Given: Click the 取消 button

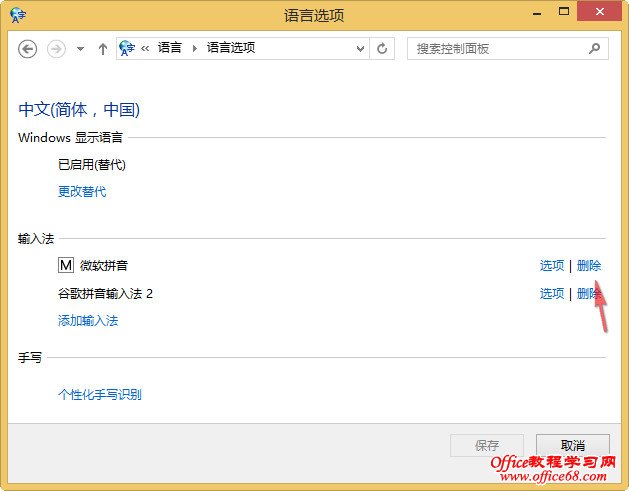Looking at the screenshot, I should pyautogui.click(x=573, y=445).
